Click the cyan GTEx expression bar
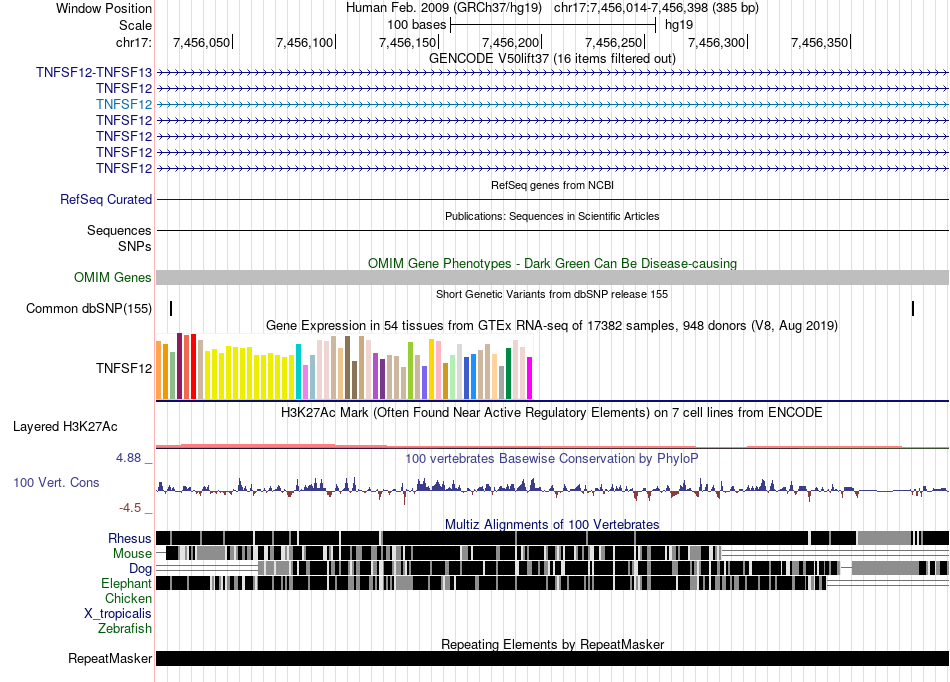This screenshot has height=682, width=950. coord(298,371)
